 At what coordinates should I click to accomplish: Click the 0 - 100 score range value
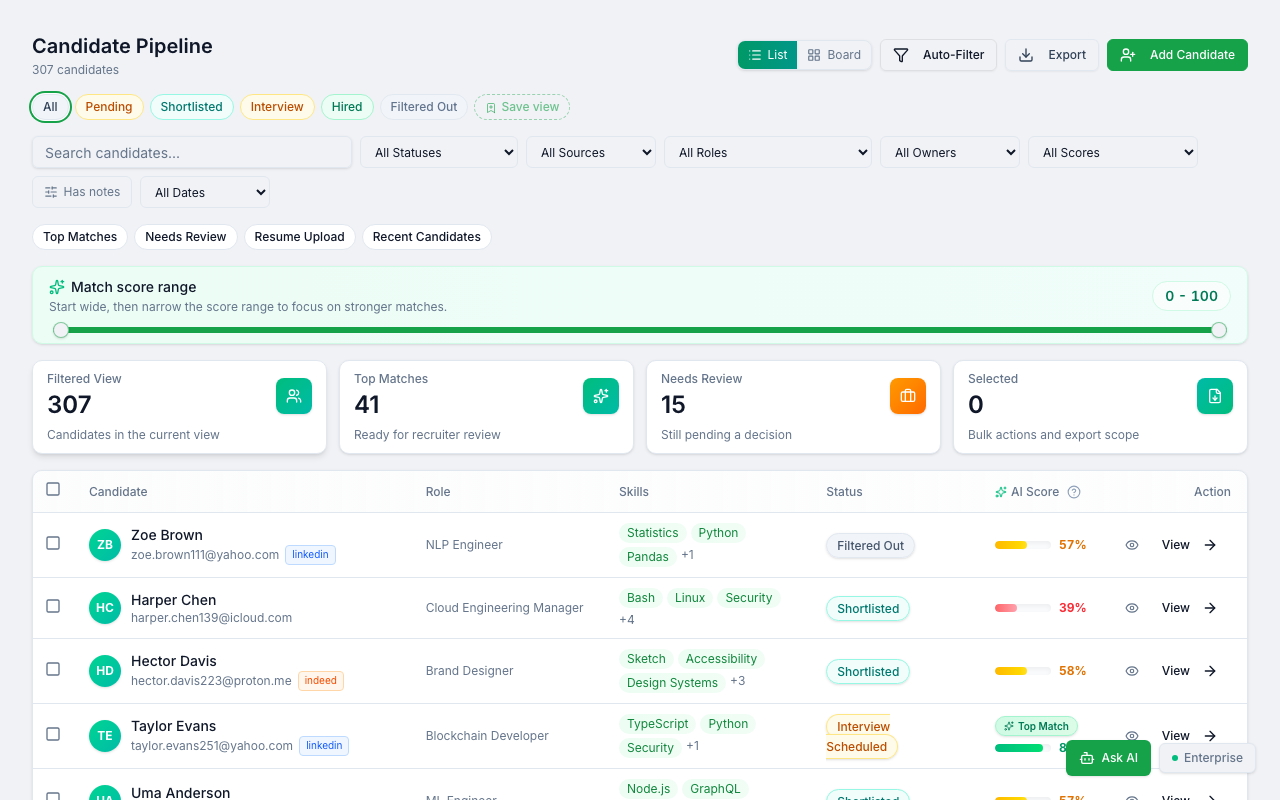point(1191,296)
